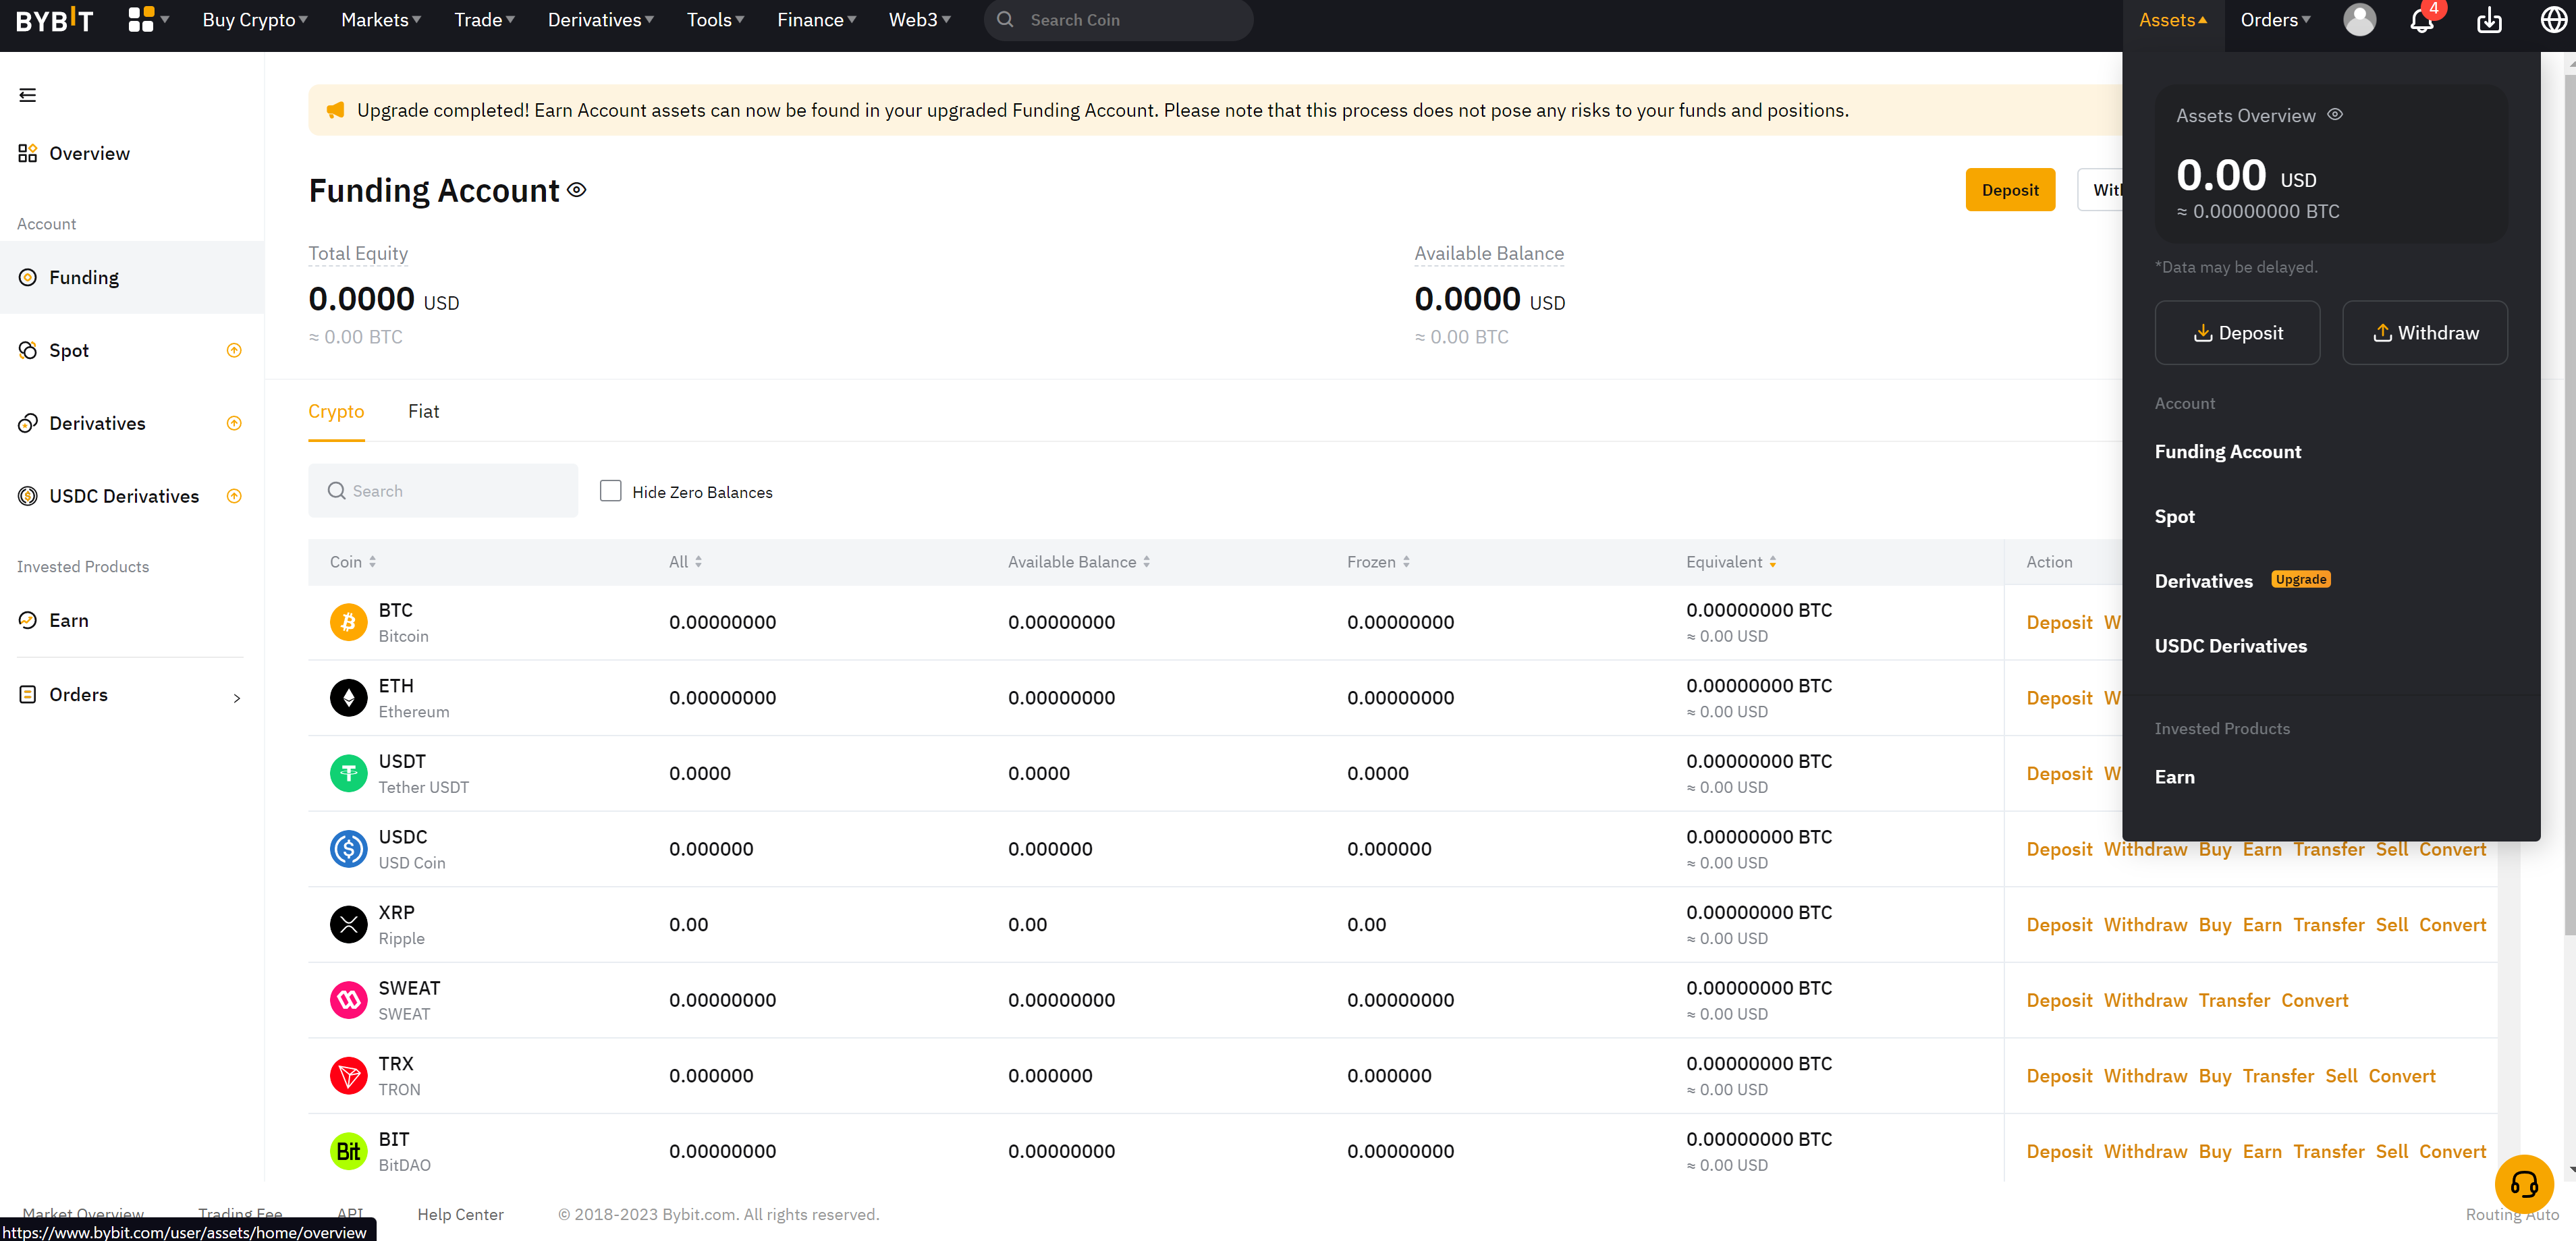Click the orange Deposit button
Viewport: 2576px width, 1241px height.
pyautogui.click(x=2010, y=190)
